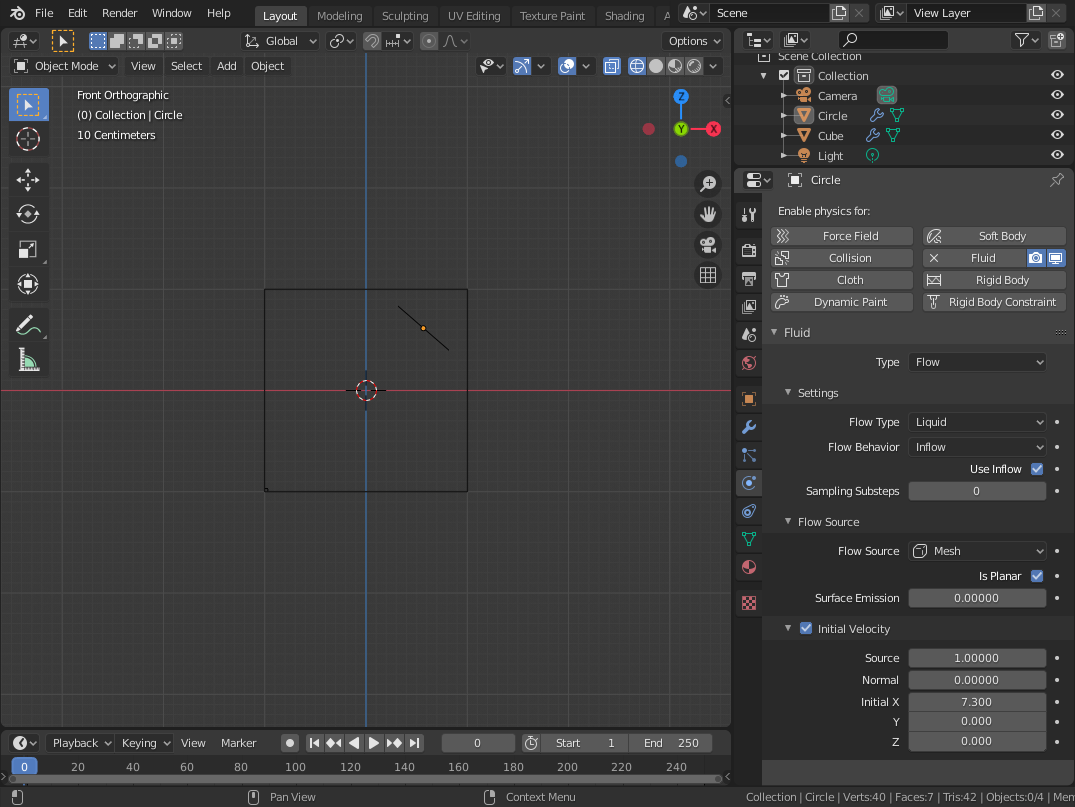The width and height of the screenshot is (1075, 807).
Task: Select the Rotate tool
Action: point(28,215)
